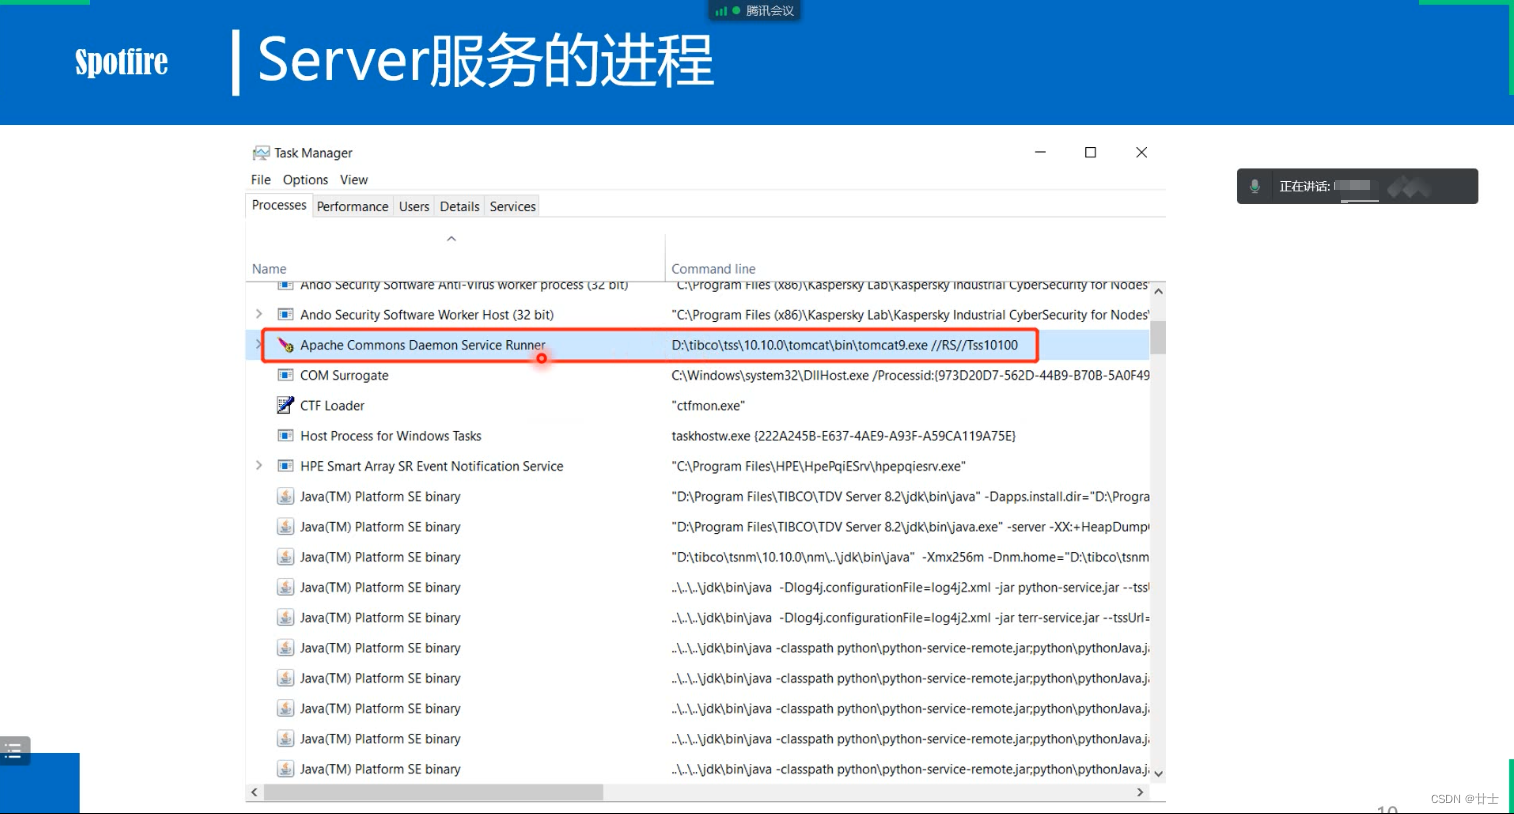The width and height of the screenshot is (1514, 814).
Task: Select Host Process for Windows Tasks name
Action: tap(391, 436)
